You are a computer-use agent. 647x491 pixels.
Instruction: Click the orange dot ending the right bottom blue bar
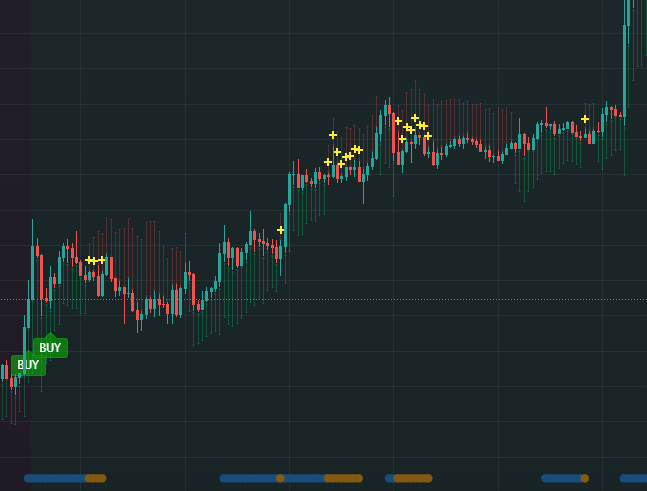coord(585,478)
